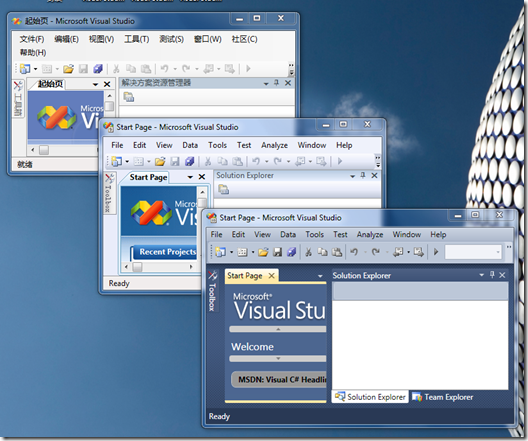The height and width of the screenshot is (441, 528).
Task: Click Open File icon in Chinese window toolbar
Action: 68,69
